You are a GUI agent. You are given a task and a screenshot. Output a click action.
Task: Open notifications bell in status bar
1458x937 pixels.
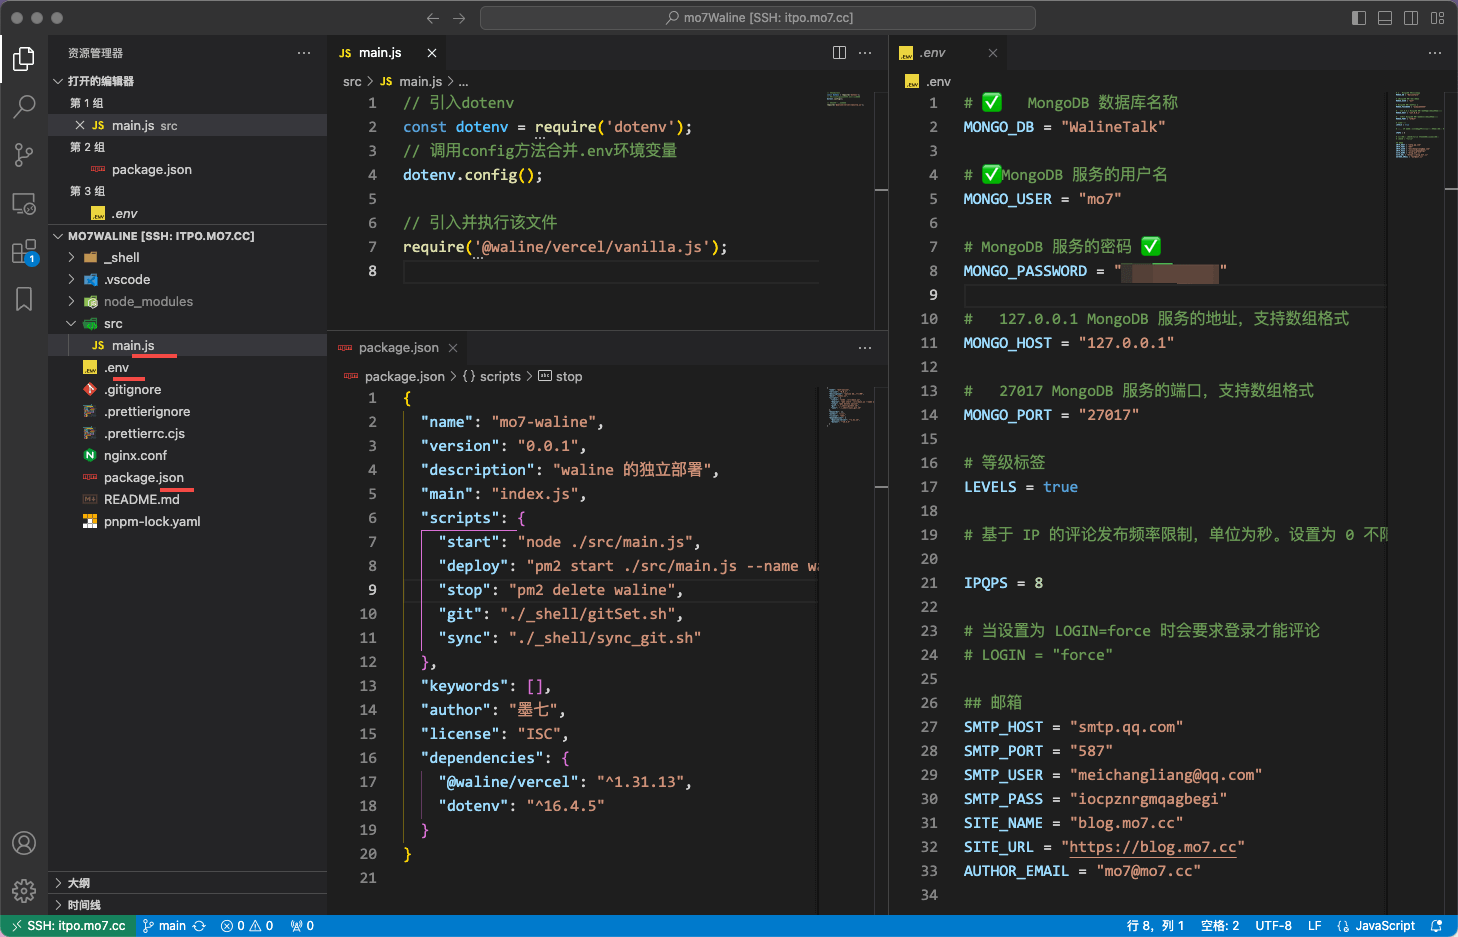1437,926
